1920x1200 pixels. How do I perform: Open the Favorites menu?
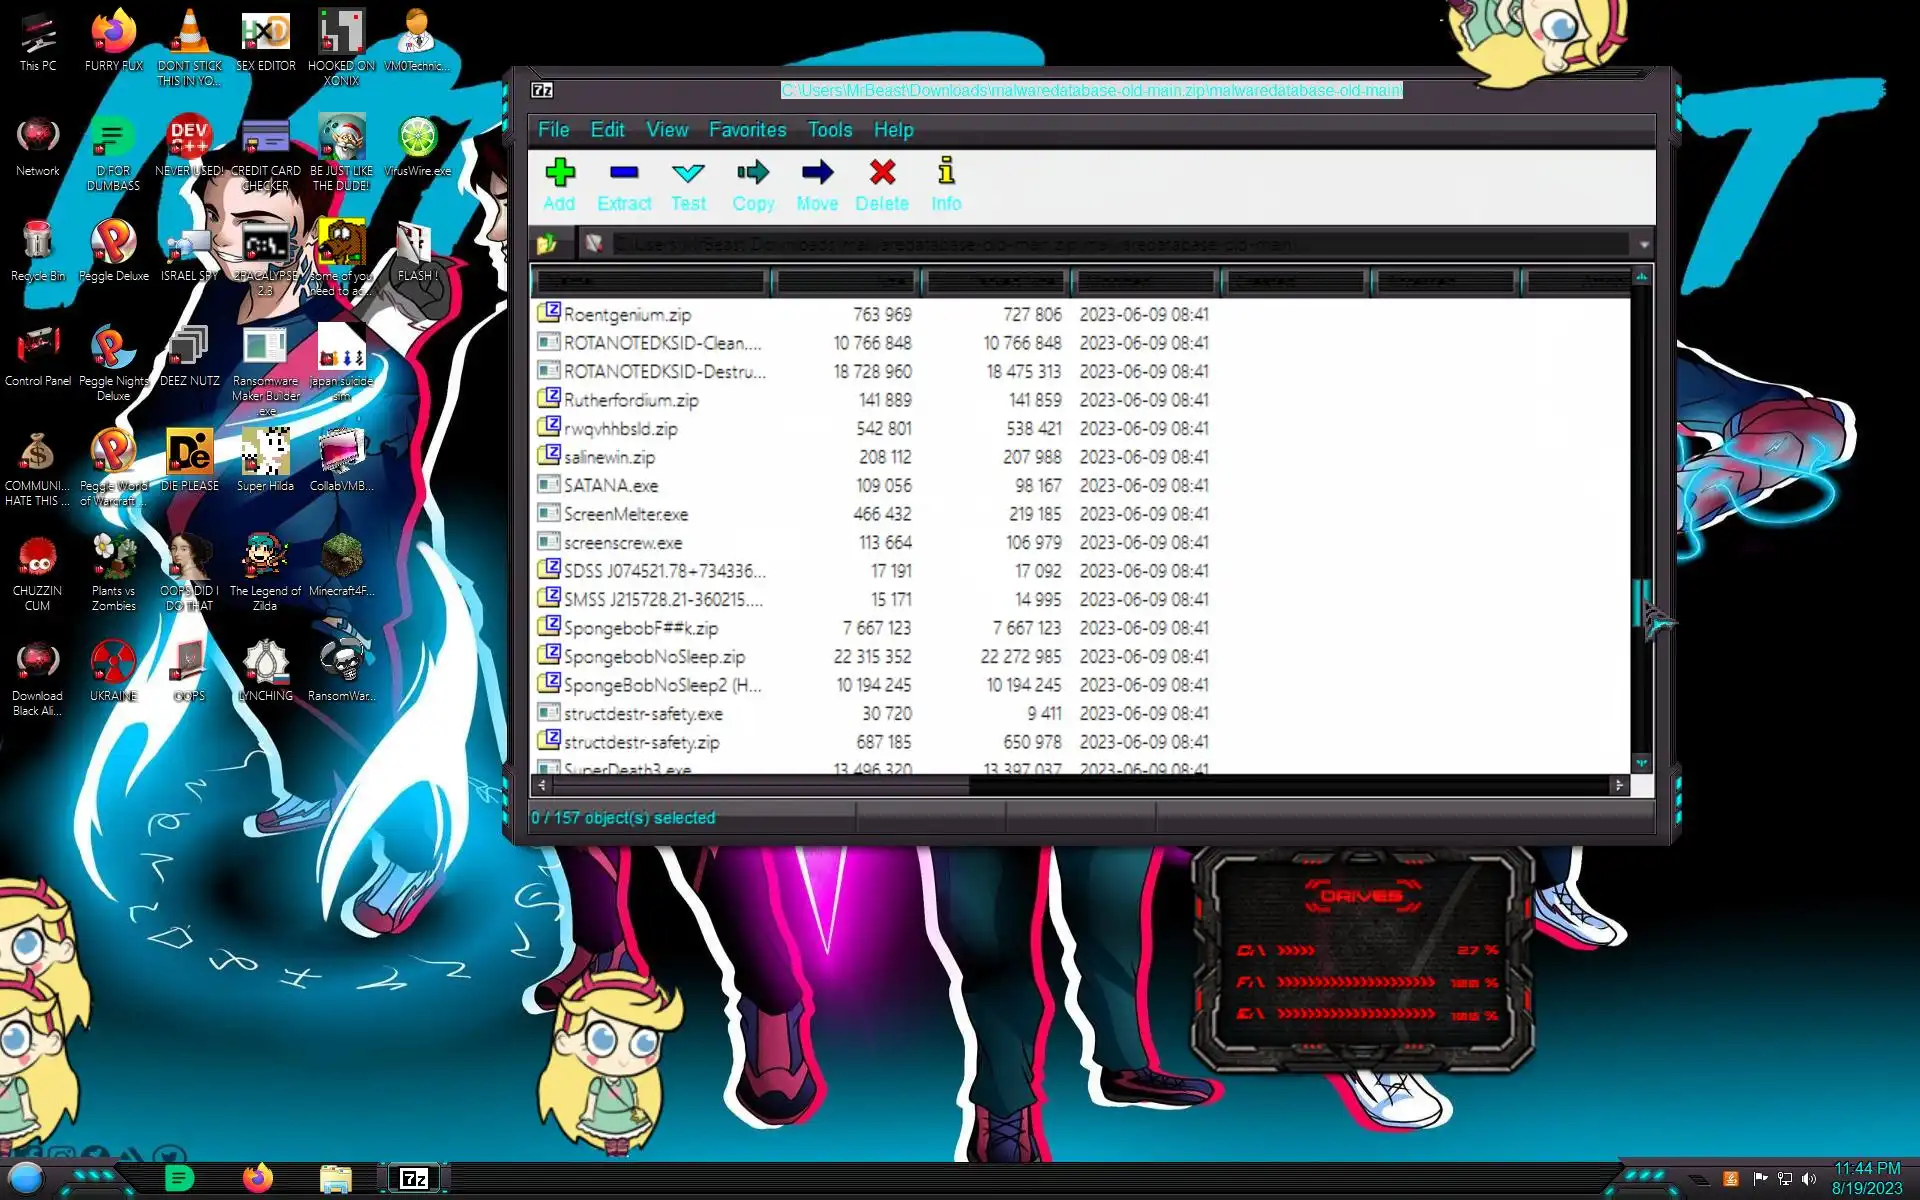747,130
